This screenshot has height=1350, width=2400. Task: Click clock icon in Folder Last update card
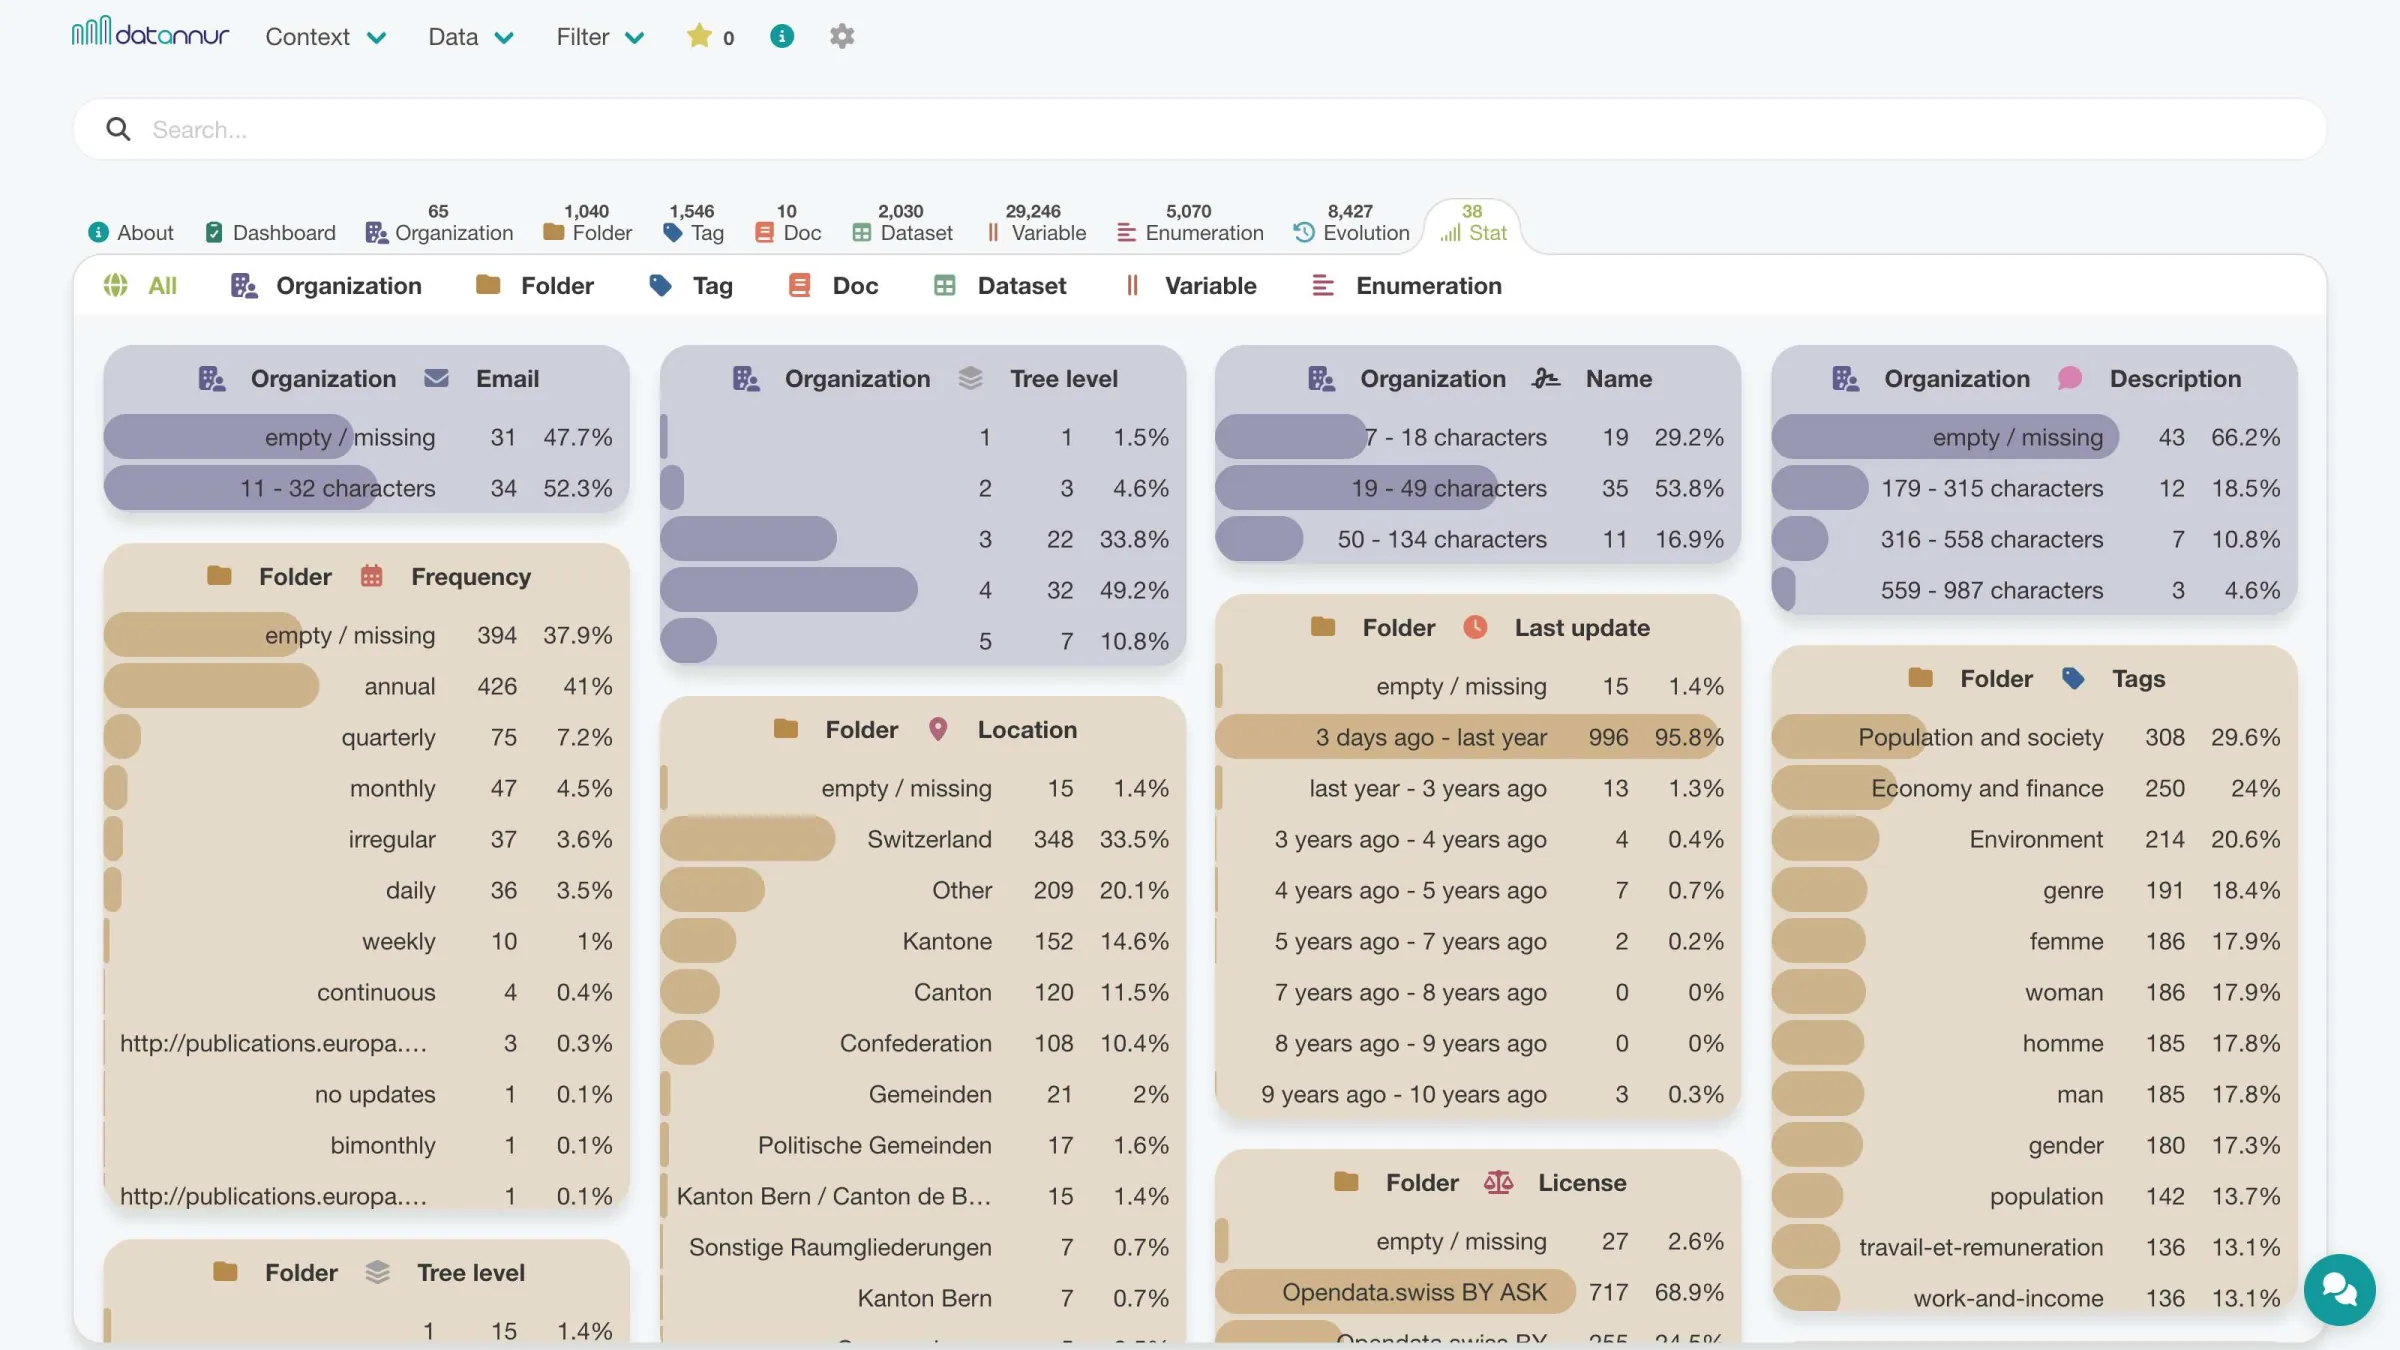click(x=1475, y=628)
